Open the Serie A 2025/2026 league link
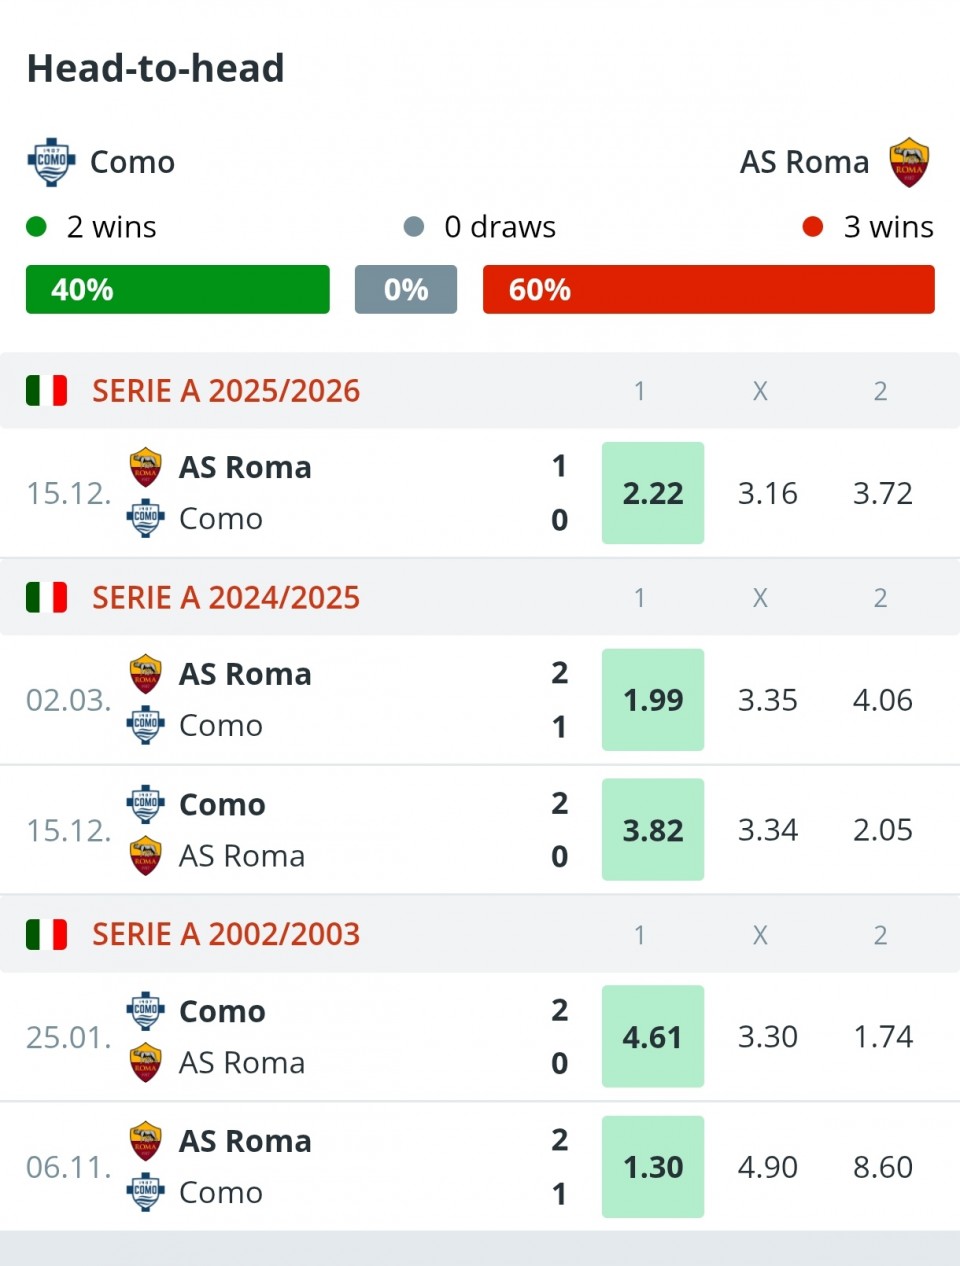The width and height of the screenshot is (960, 1266). pos(226,391)
